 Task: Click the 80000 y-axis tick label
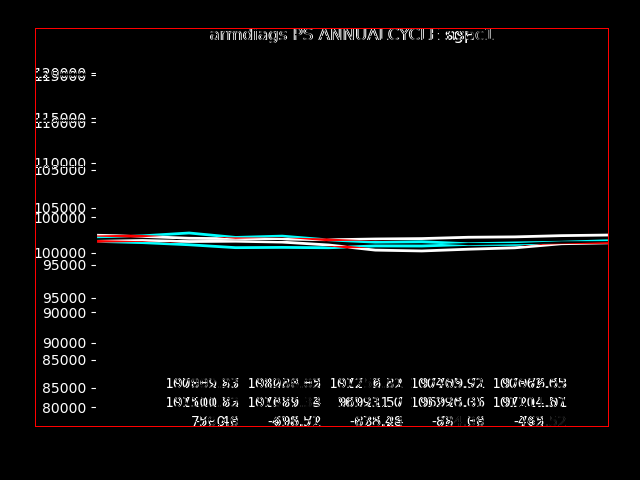(64, 408)
